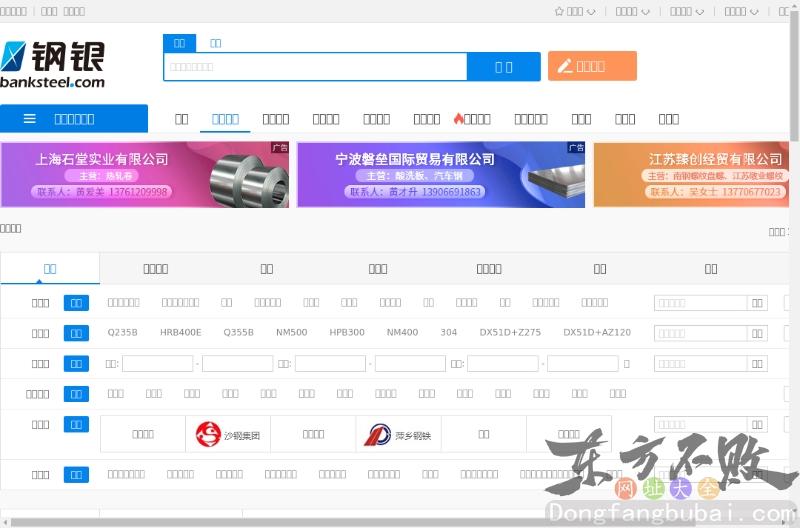The height and width of the screenshot is (528, 800).
Task: Click the pencil icon on the orange button
Action: pyautogui.click(x=565, y=67)
